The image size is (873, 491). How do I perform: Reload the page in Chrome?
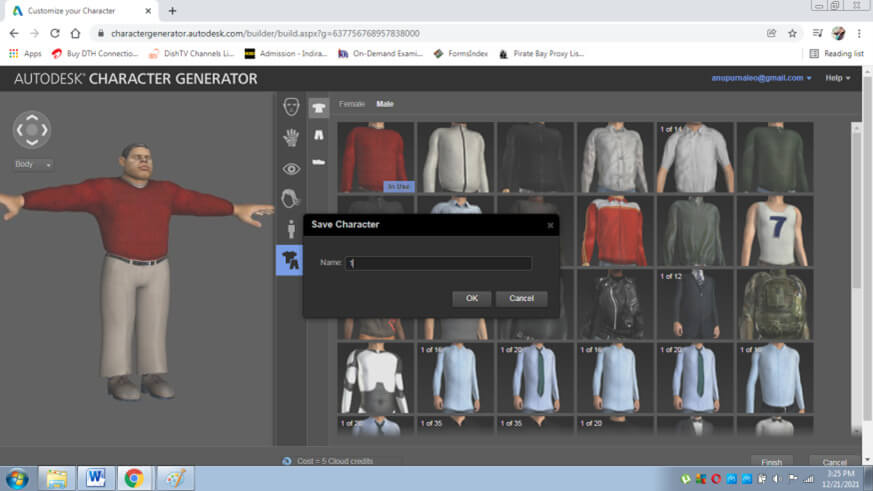coord(55,33)
